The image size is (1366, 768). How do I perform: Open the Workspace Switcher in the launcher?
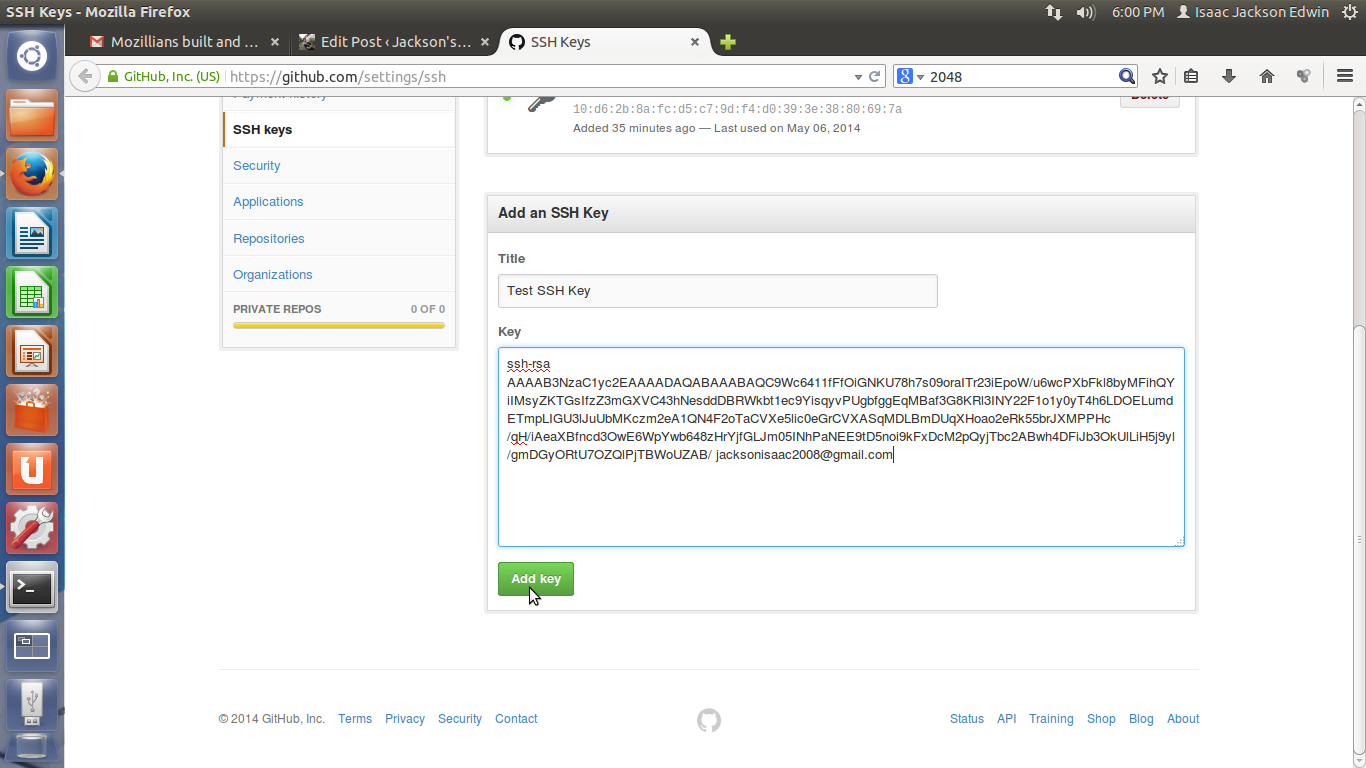[32, 646]
